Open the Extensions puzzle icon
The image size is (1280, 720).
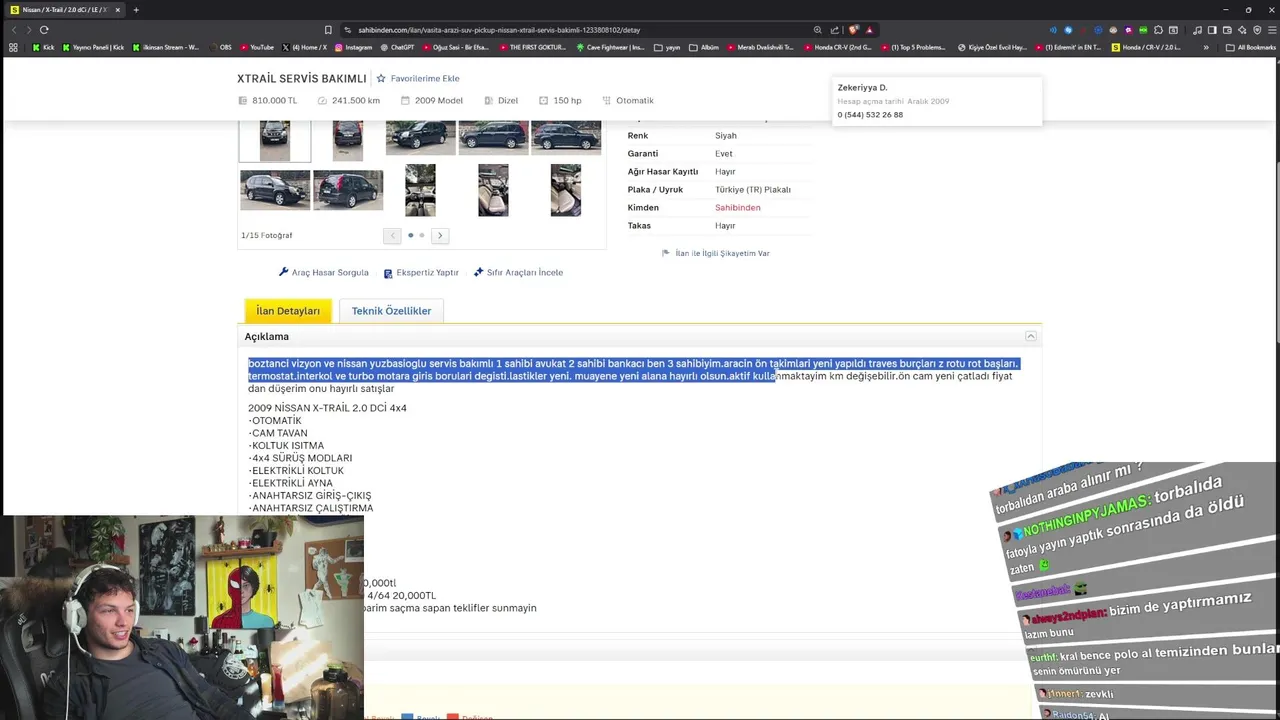(x=1158, y=30)
